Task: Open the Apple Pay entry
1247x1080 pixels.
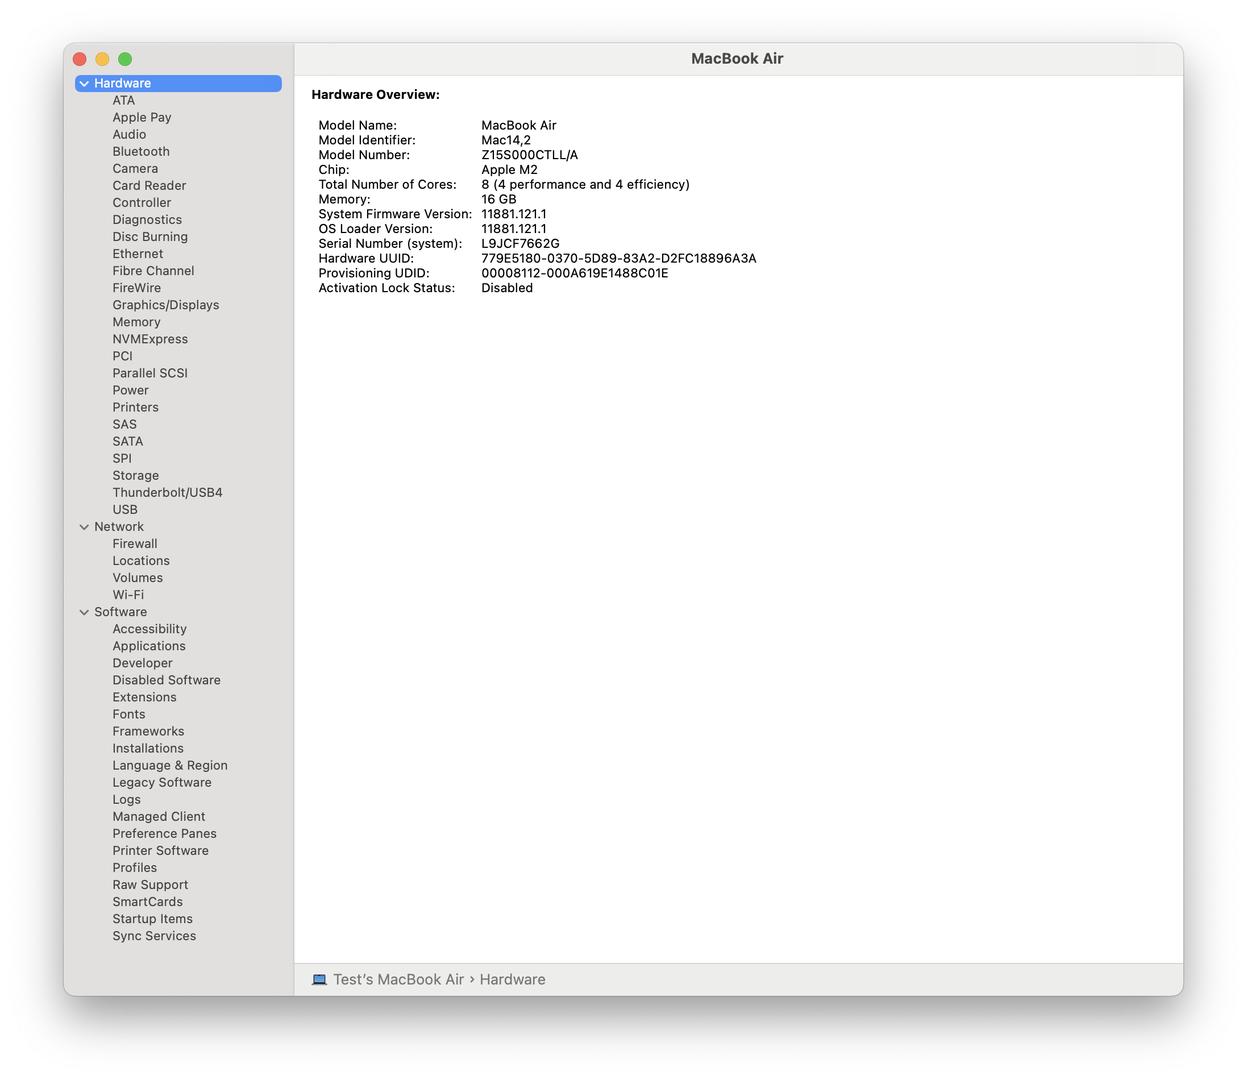Action: (x=142, y=118)
